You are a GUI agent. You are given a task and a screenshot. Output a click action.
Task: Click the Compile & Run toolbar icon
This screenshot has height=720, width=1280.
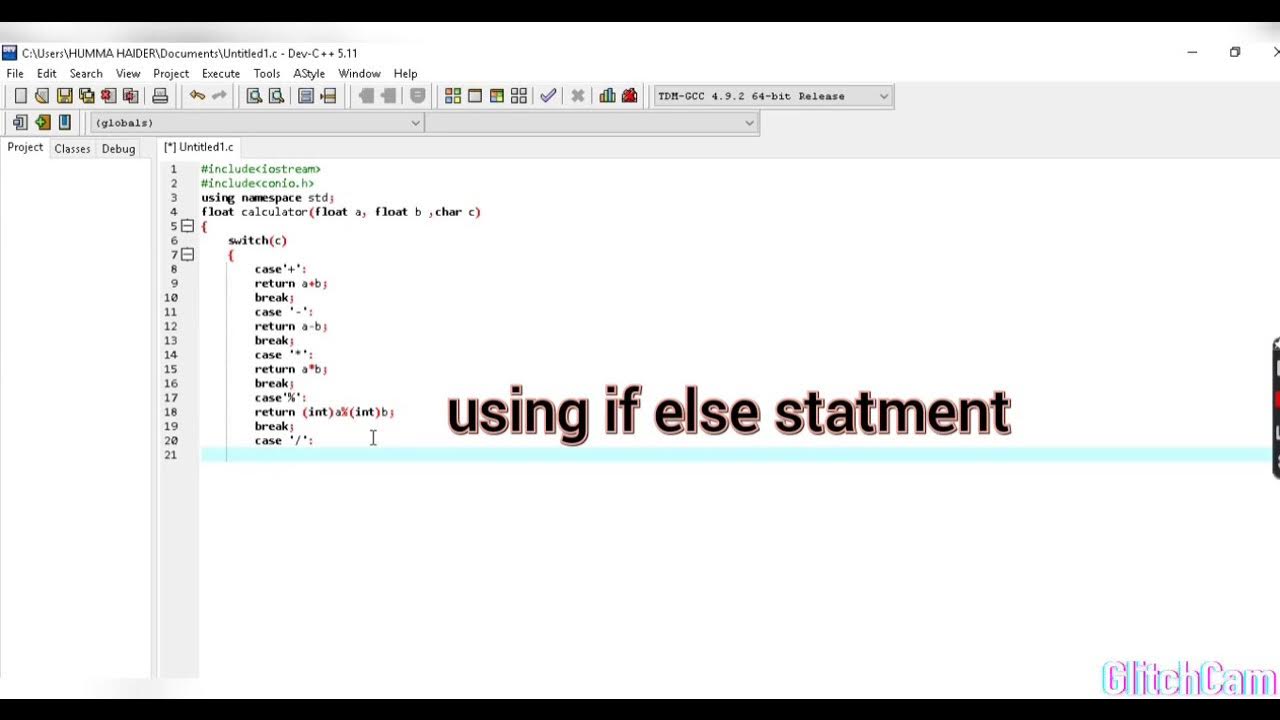497,96
